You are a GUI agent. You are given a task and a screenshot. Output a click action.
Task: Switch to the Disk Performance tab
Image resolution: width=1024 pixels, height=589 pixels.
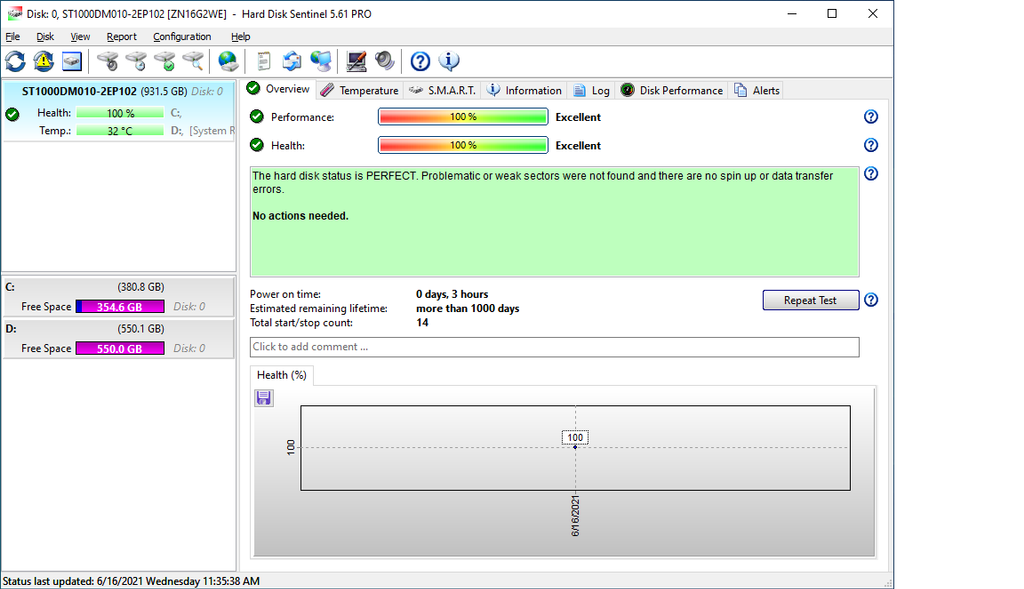pyautogui.click(x=672, y=91)
